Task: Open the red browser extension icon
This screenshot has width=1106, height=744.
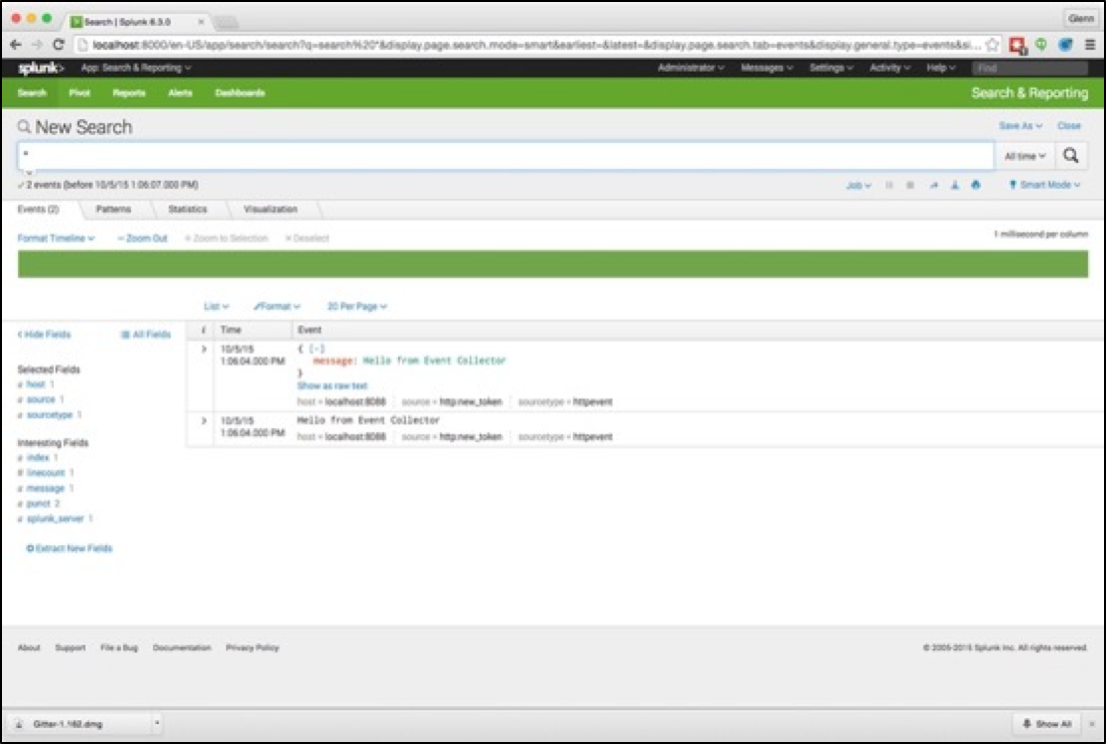Action: tap(1017, 45)
